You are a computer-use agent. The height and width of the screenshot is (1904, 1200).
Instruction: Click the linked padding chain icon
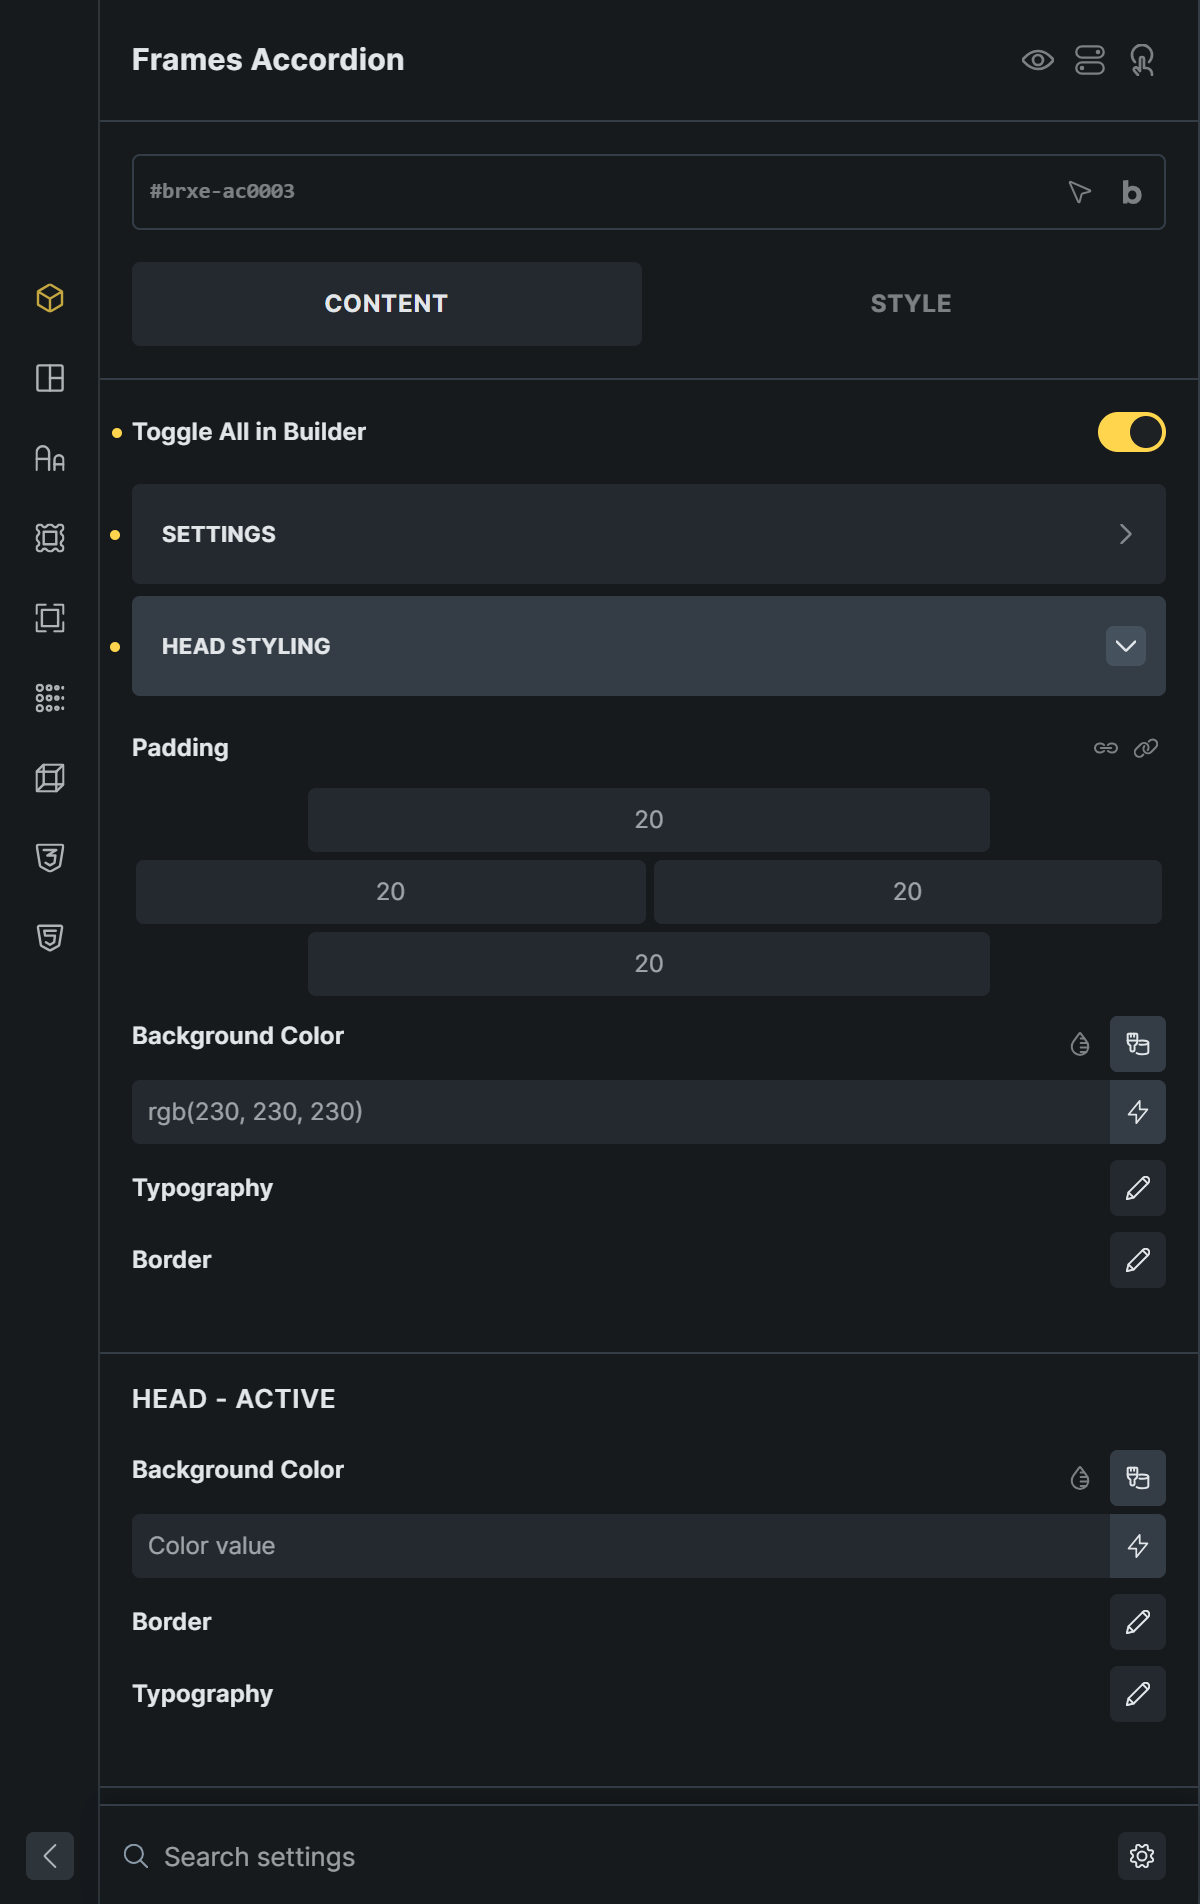pos(1106,748)
